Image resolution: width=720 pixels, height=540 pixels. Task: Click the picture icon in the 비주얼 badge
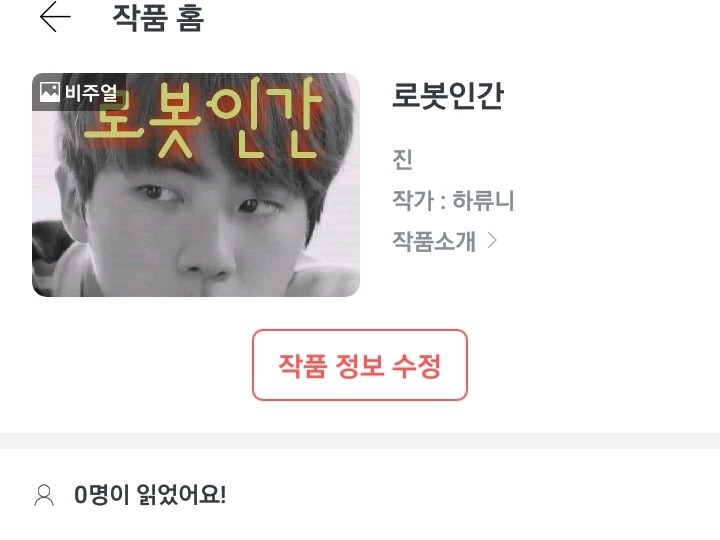tap(50, 92)
